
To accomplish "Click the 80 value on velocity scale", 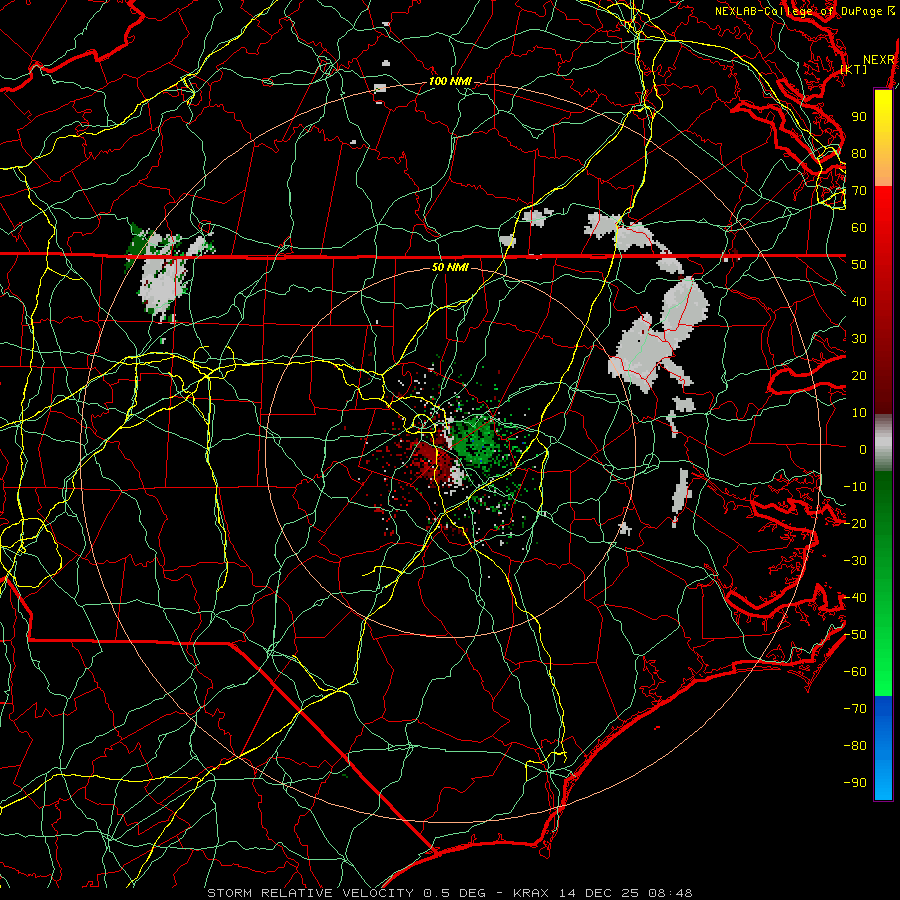I will pos(859,154).
